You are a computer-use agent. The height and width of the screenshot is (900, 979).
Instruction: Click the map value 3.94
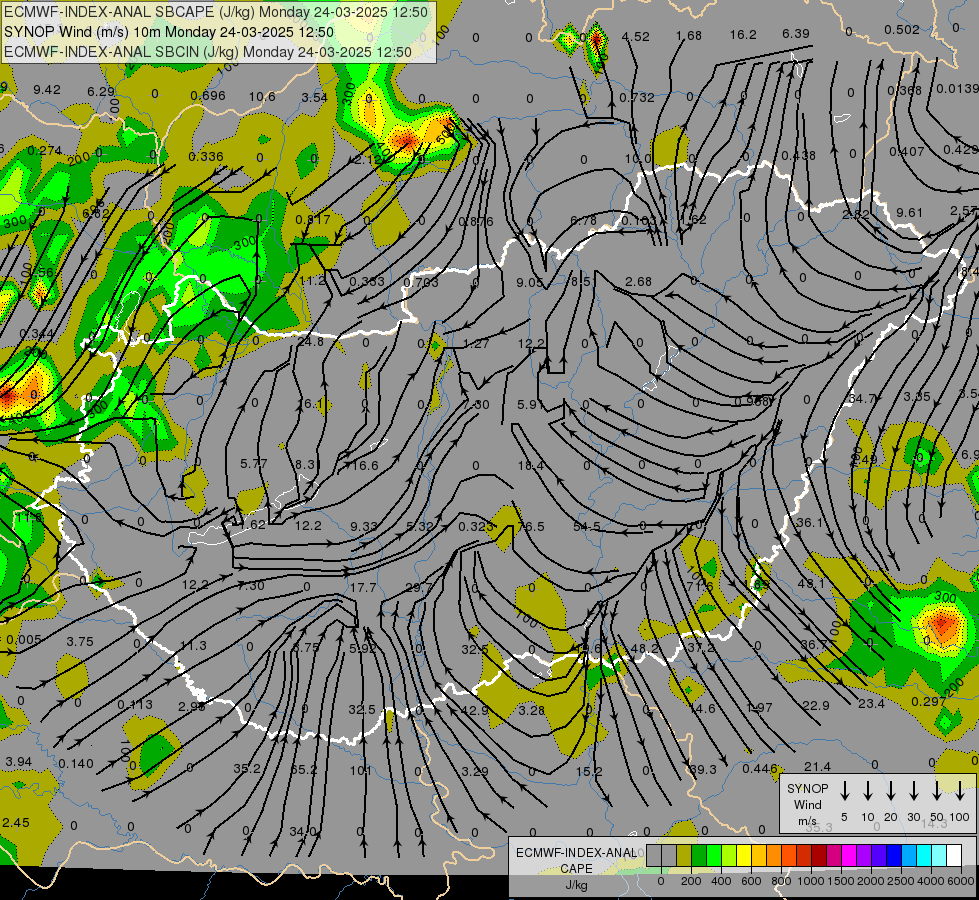coord(18,762)
